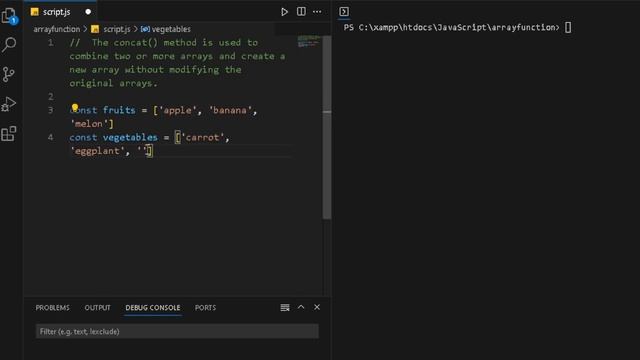Click the 'eggplant' string in code
Image resolution: width=640 pixels, height=360 pixels.
pos(98,151)
